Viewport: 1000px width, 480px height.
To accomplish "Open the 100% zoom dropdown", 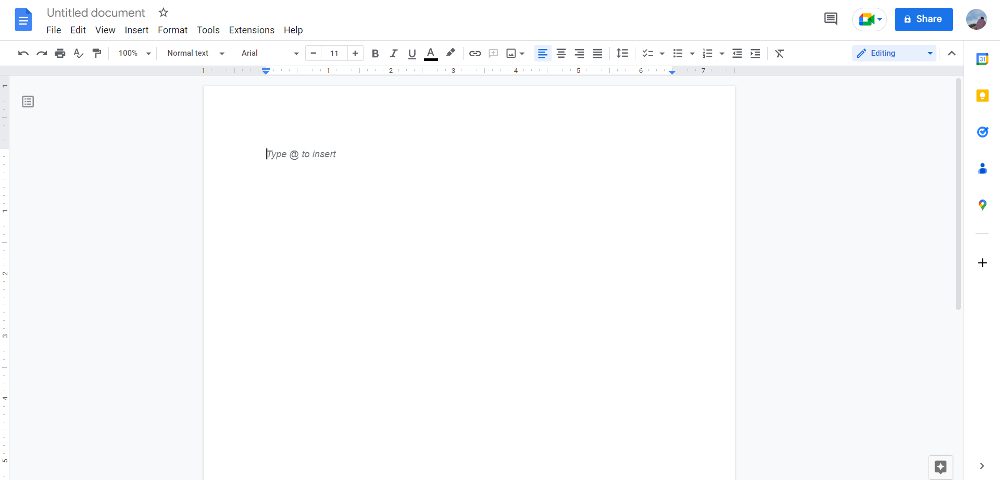I will (135, 54).
